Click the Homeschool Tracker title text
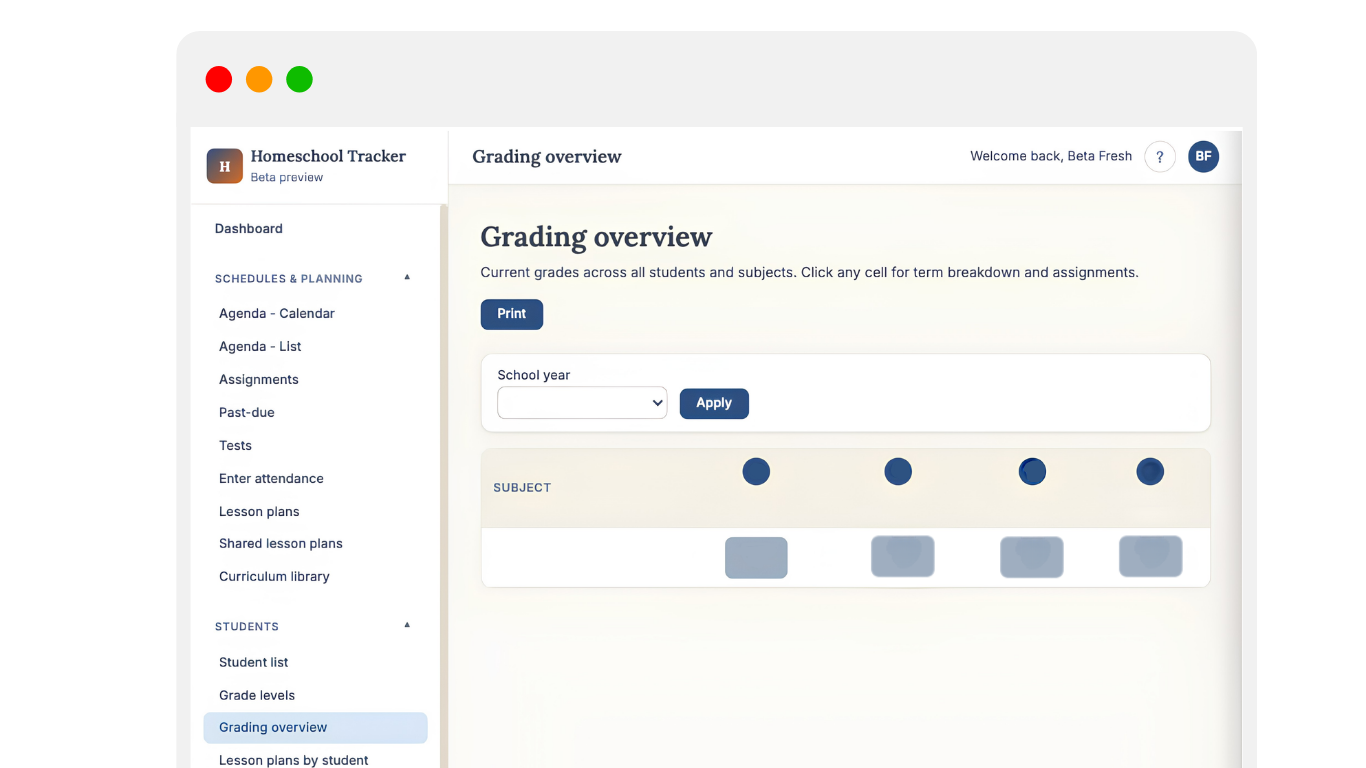 click(x=328, y=156)
